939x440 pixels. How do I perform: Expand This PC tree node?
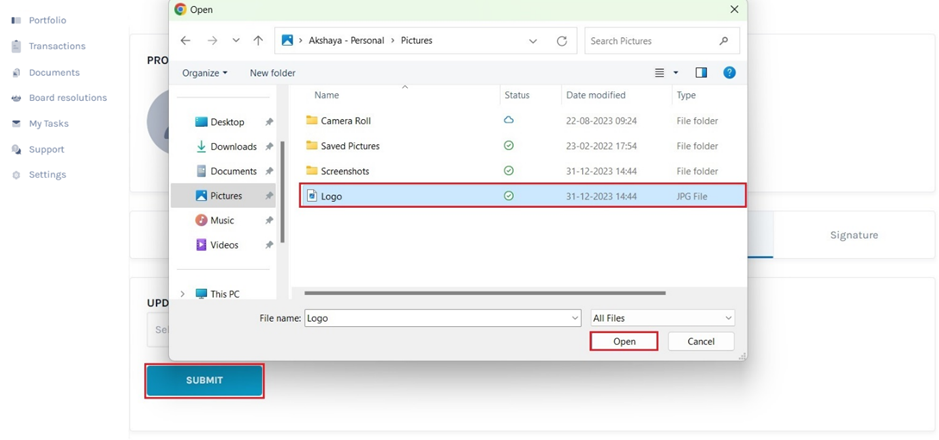[183, 294]
